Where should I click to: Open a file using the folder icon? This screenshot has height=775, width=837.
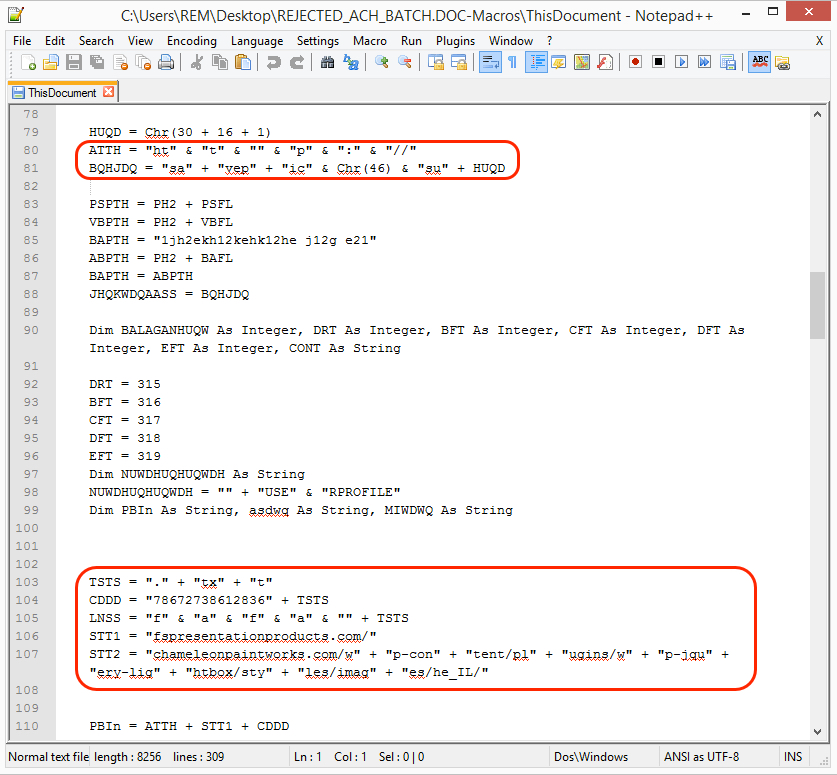[x=51, y=62]
